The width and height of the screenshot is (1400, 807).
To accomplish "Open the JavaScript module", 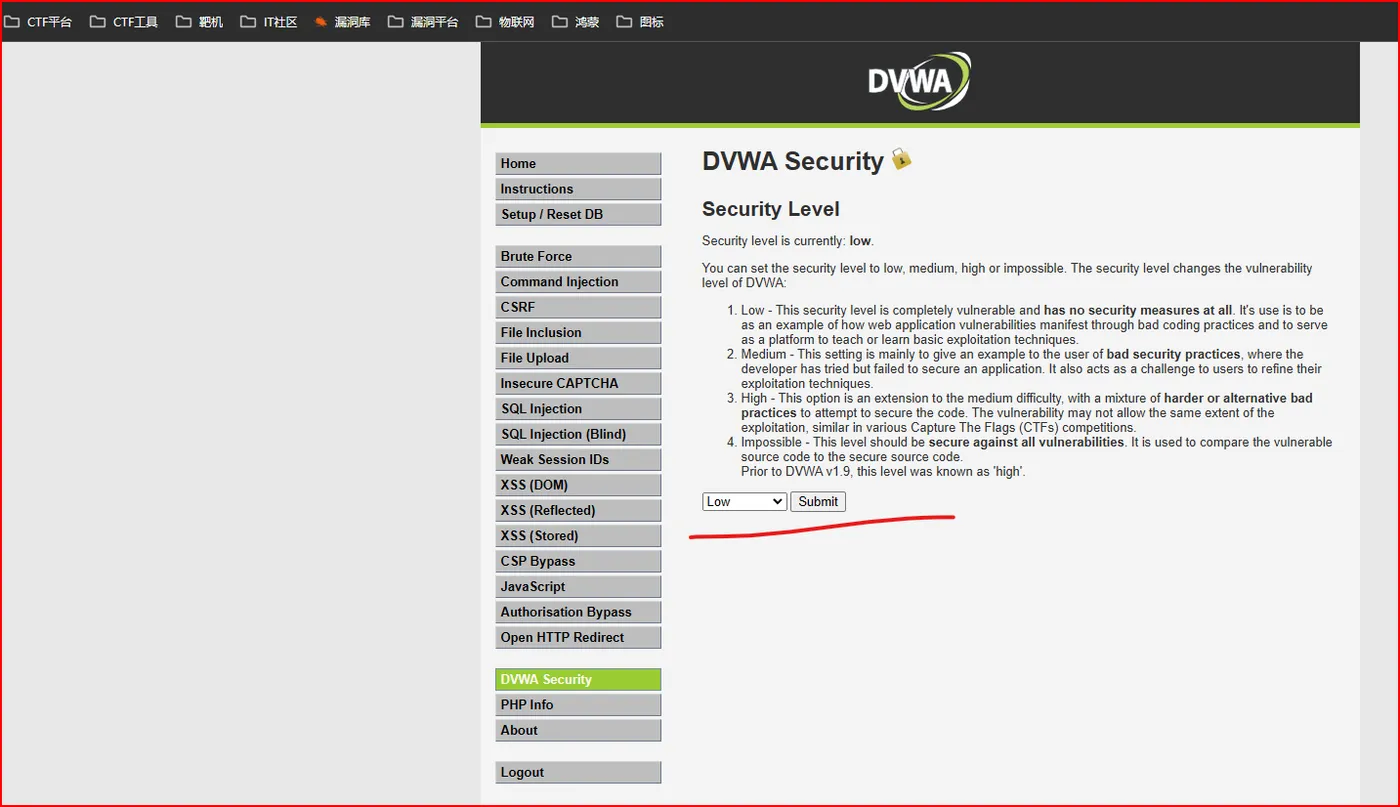I will pos(578,587).
